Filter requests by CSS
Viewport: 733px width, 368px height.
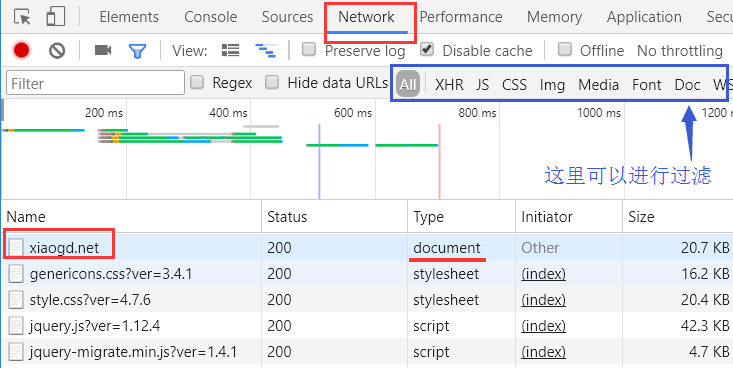514,85
